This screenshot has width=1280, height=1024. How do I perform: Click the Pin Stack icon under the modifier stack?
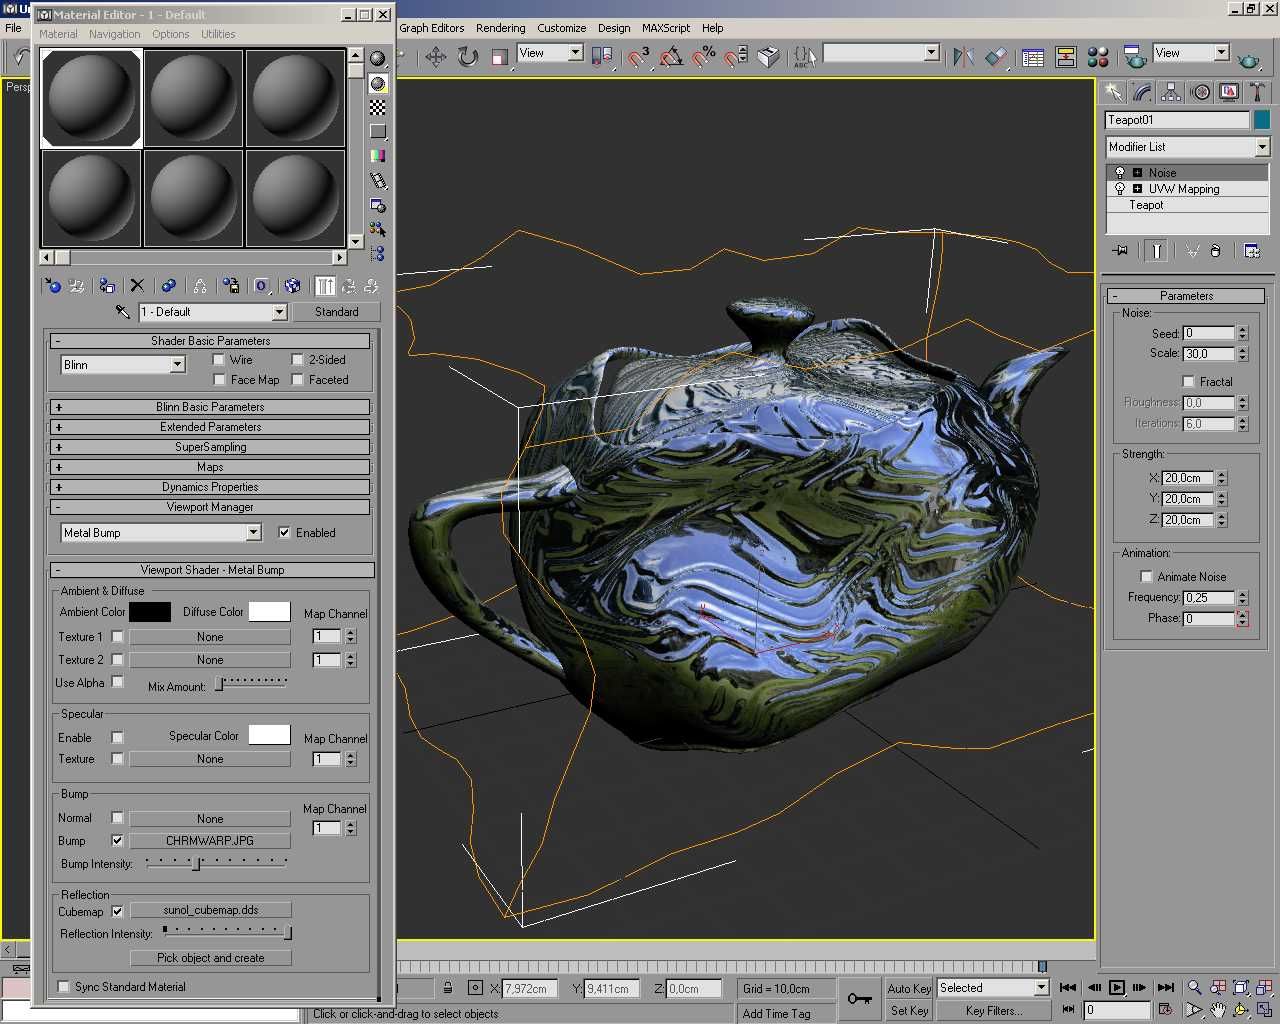click(1120, 251)
